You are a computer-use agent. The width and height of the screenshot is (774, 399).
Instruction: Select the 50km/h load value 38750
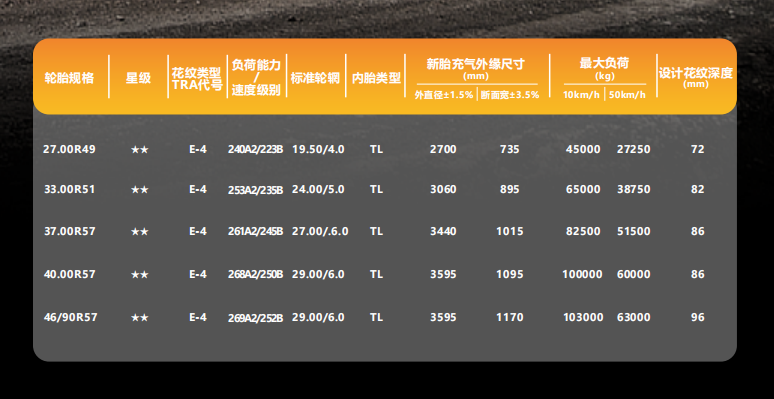coord(634,190)
